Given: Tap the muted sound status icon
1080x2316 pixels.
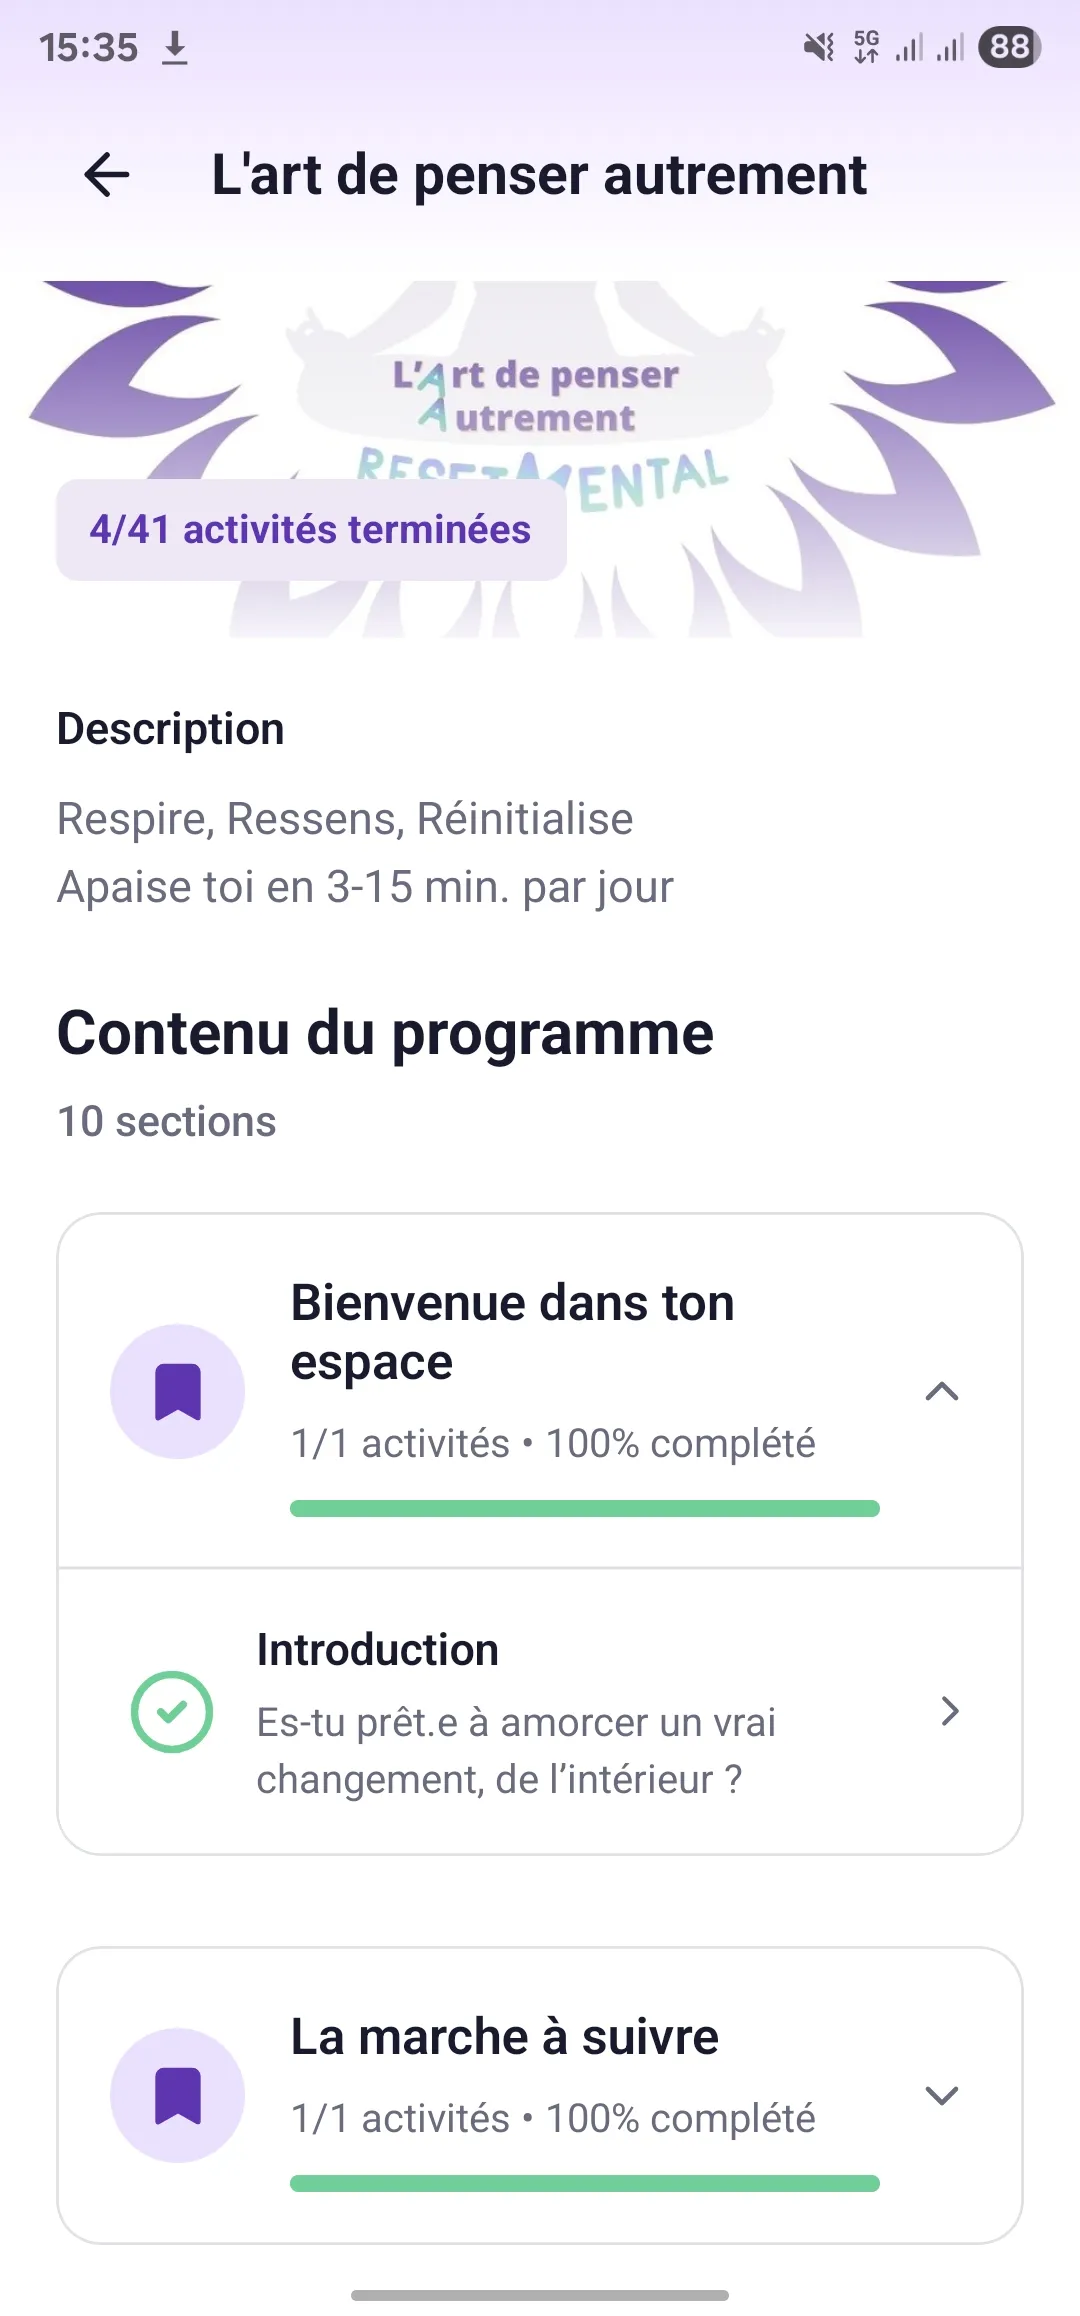Looking at the screenshot, I should click(x=819, y=47).
